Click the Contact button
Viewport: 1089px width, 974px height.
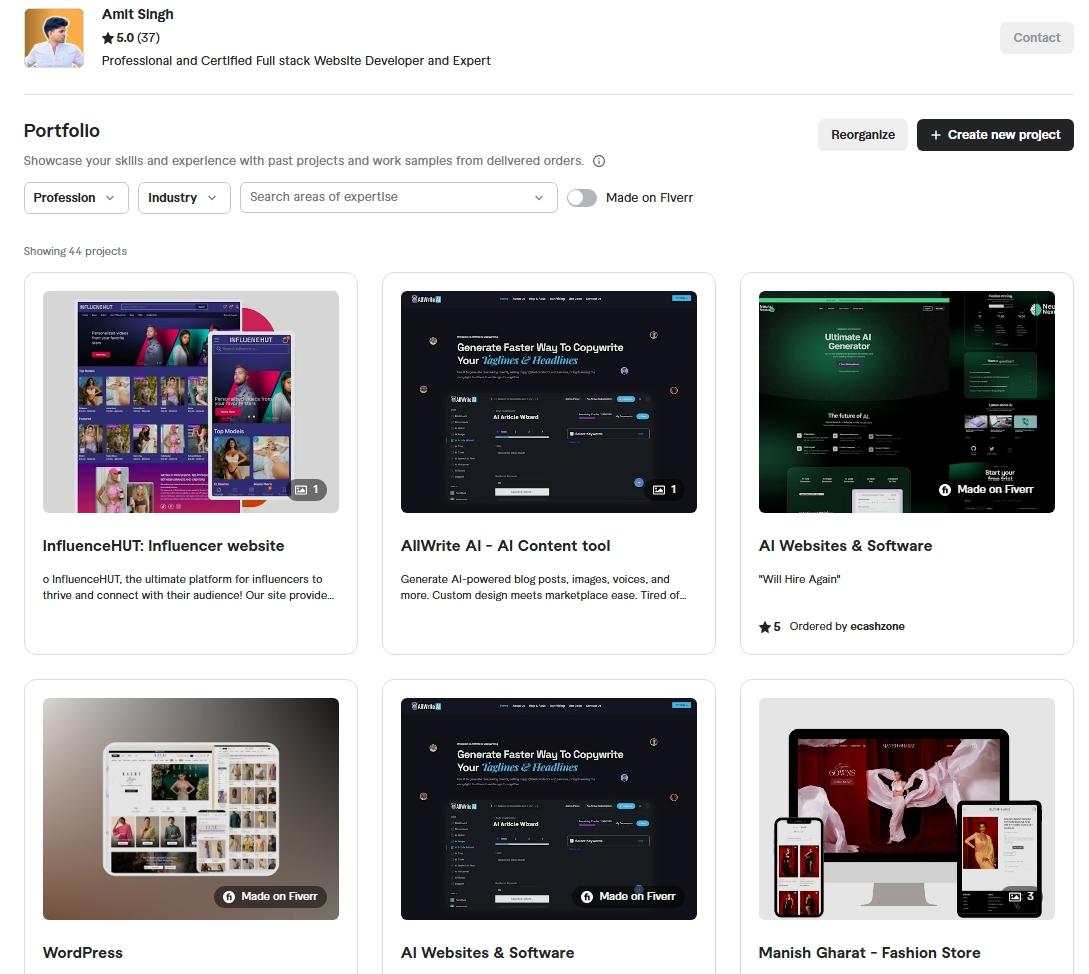pos(1036,37)
